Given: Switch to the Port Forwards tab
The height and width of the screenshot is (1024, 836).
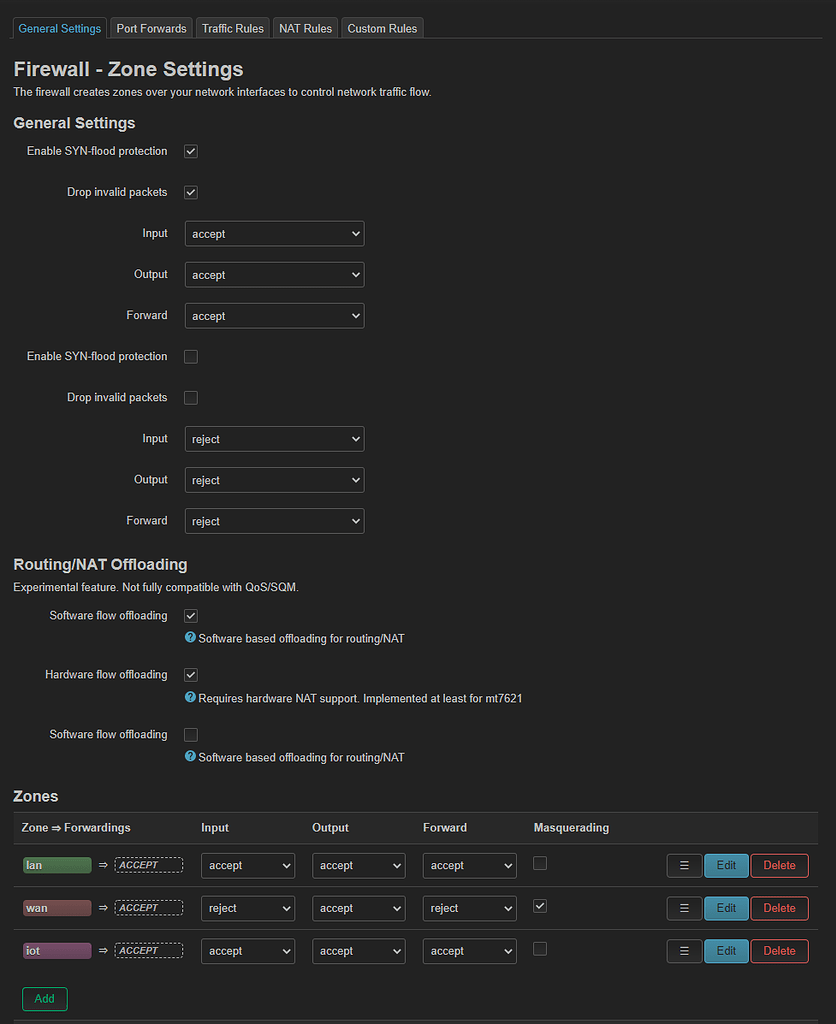Looking at the screenshot, I should [x=150, y=28].
